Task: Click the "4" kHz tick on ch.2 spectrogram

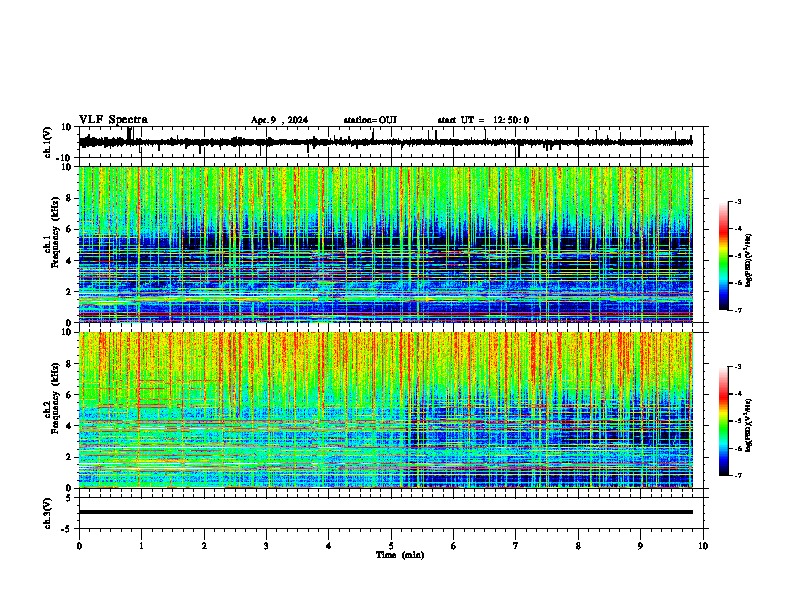Action: 70,426
